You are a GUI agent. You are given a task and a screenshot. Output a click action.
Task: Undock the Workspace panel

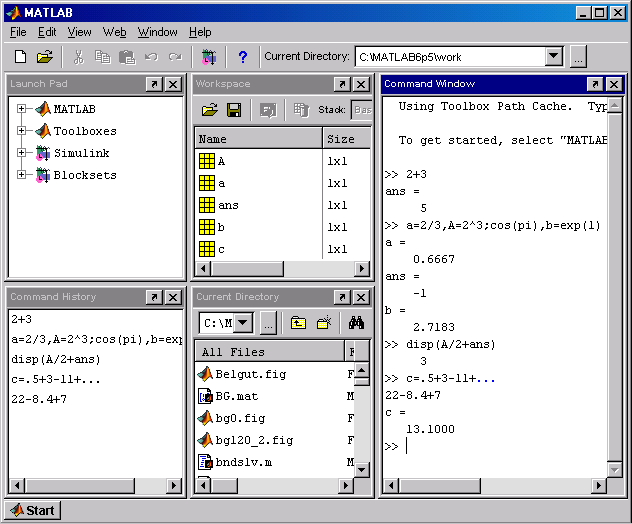342,84
